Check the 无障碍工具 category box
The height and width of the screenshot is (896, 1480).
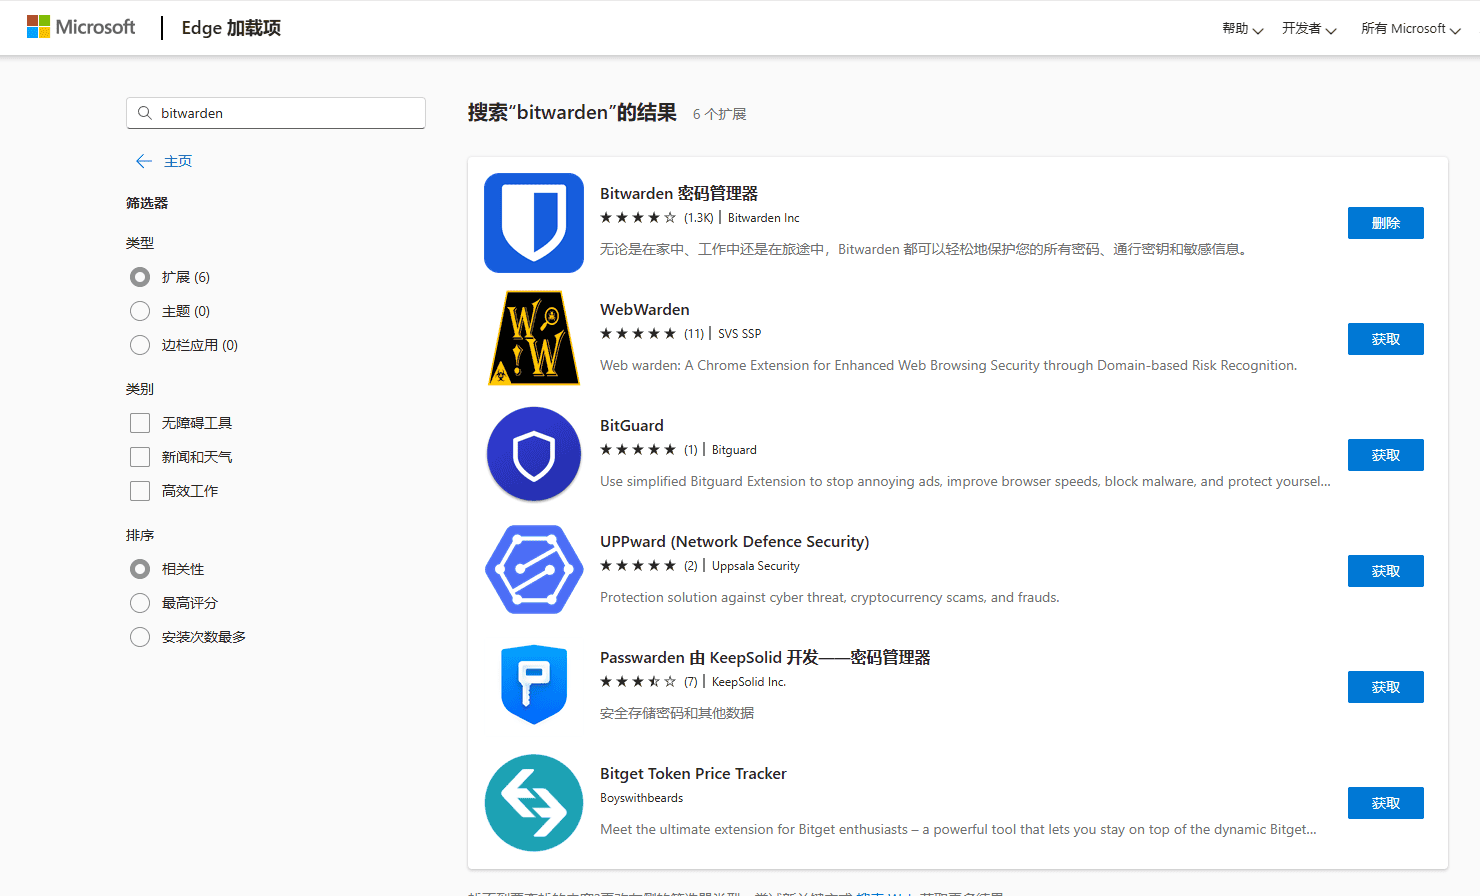(x=140, y=423)
